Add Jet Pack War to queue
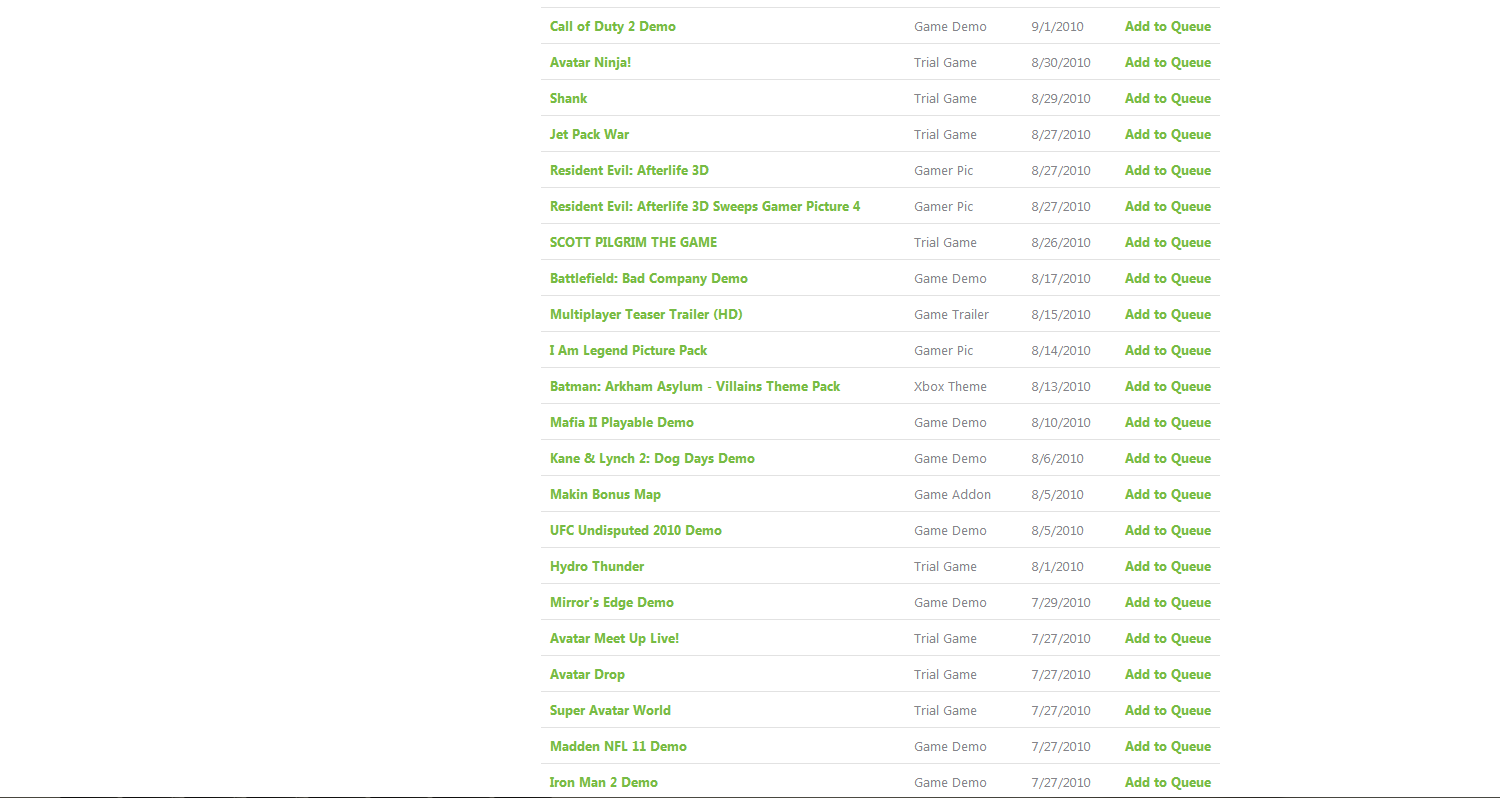Viewport: 1500px width, 798px height. pos(1167,135)
